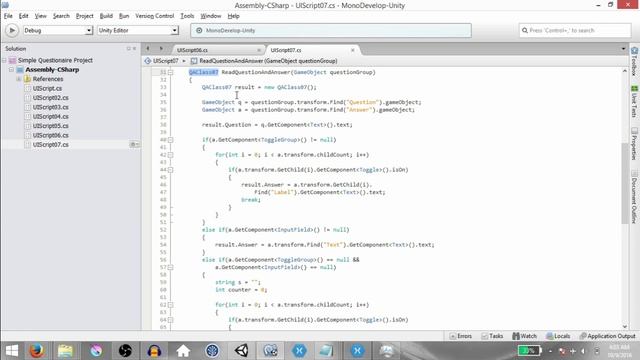Collapse the Simple Questionaire Project solution node
This screenshot has width=640, height=360.
(4, 60)
